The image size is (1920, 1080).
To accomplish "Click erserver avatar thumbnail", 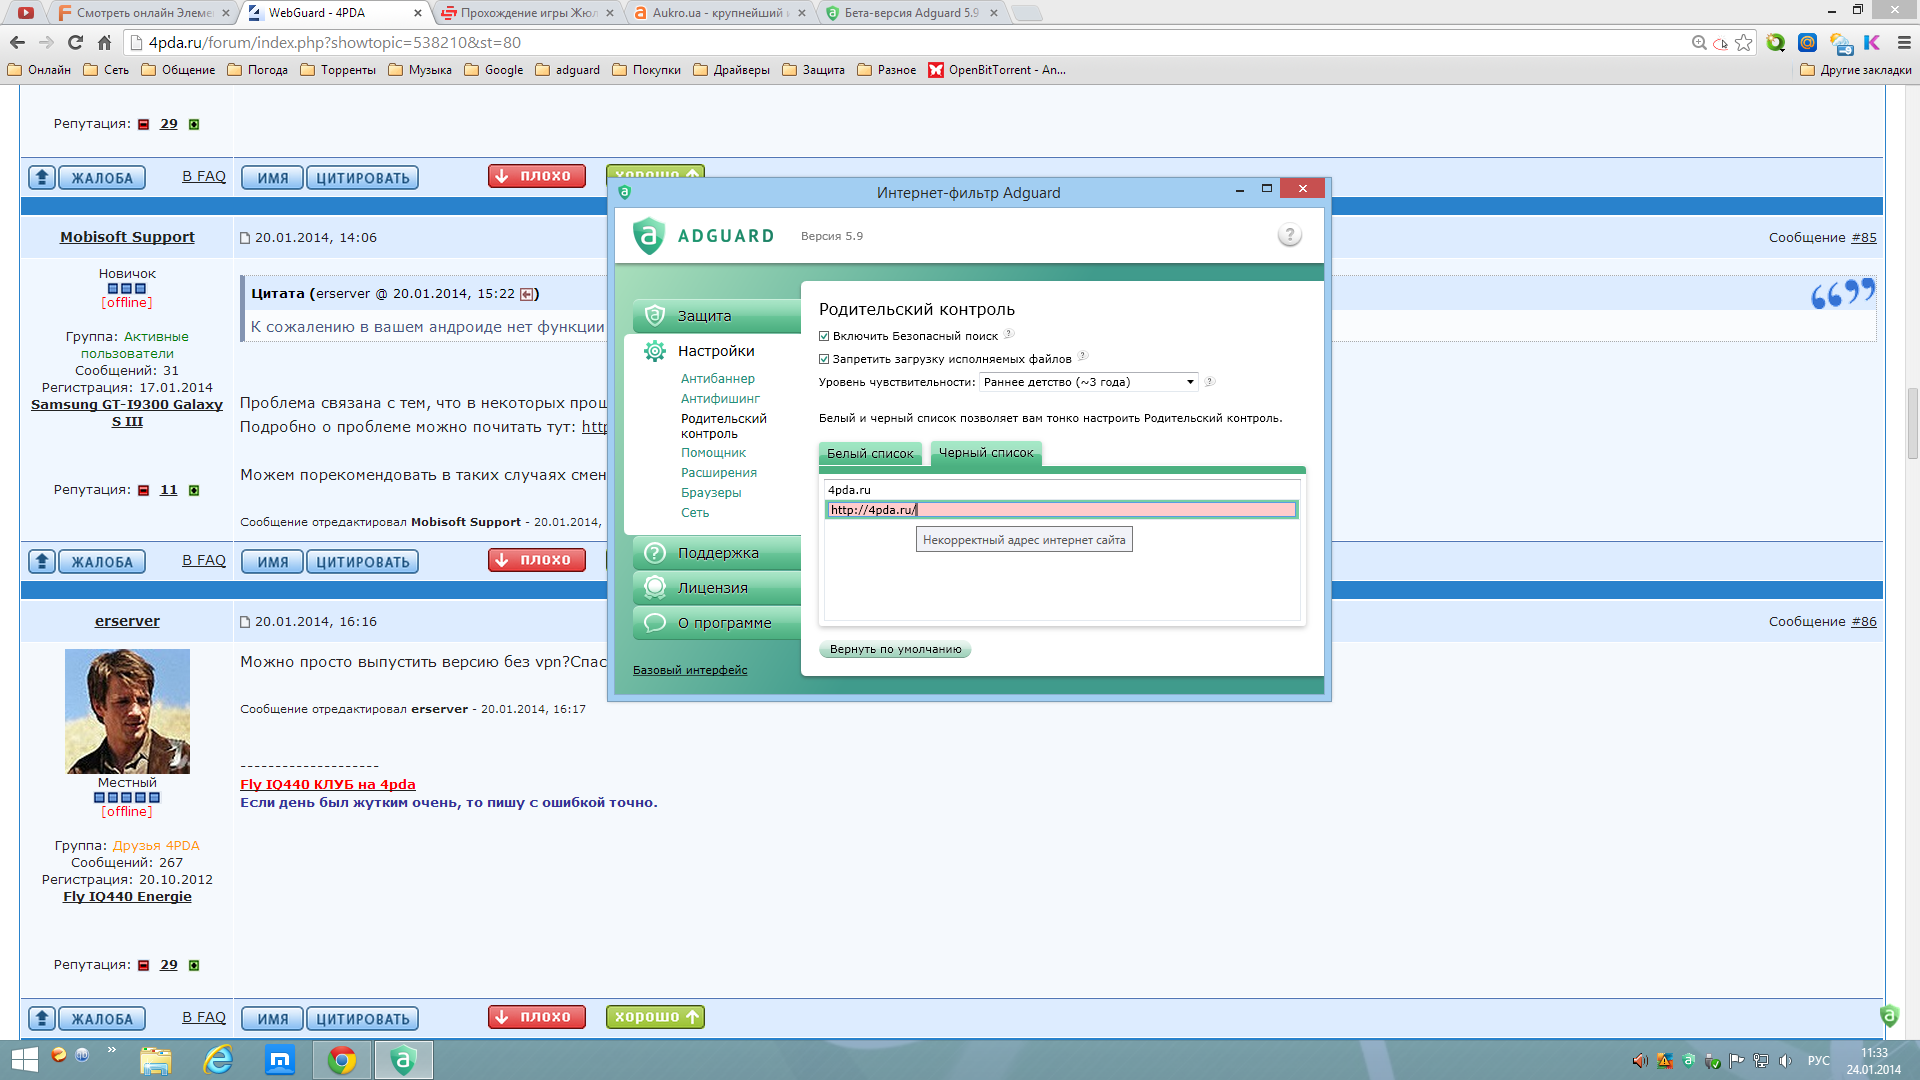I will (x=127, y=711).
